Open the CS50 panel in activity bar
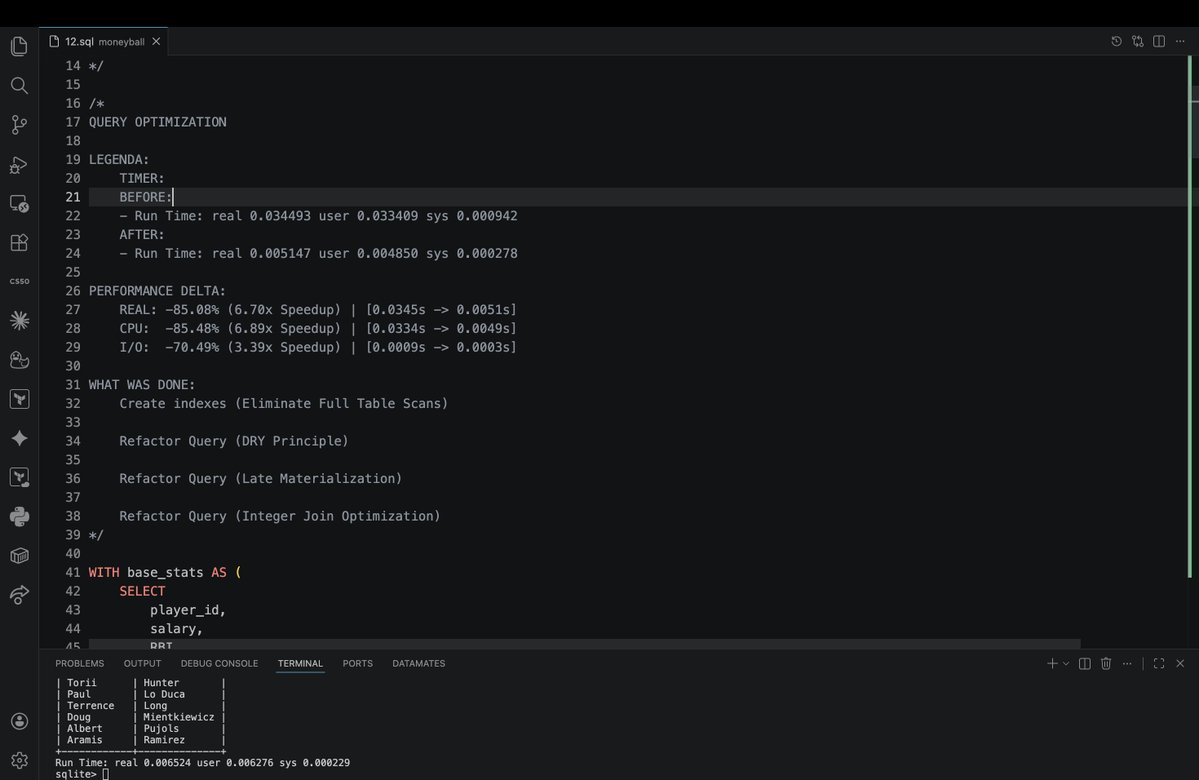 point(19,281)
